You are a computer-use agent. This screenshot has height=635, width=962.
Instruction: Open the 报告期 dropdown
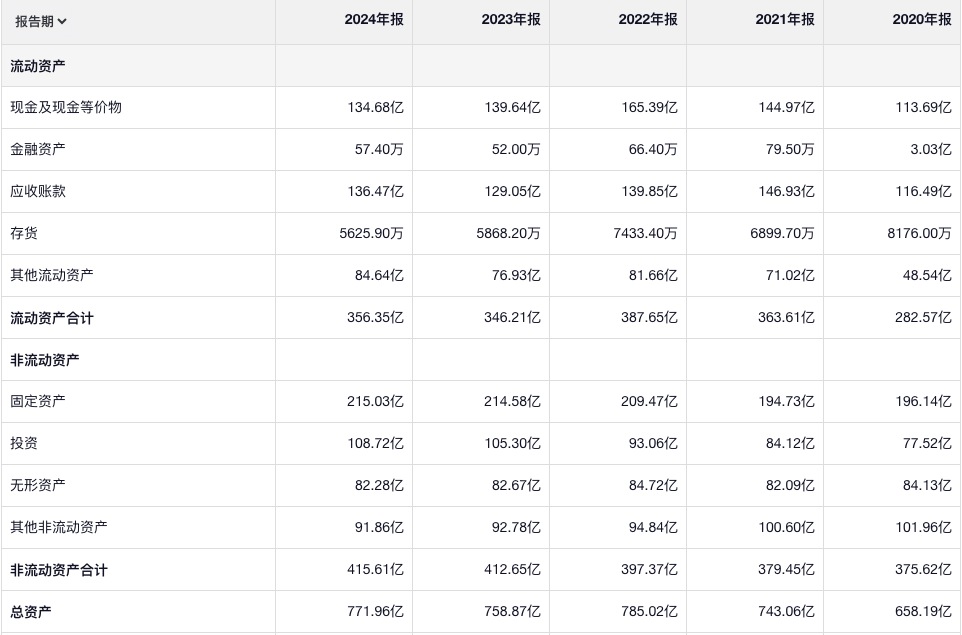coord(41,21)
